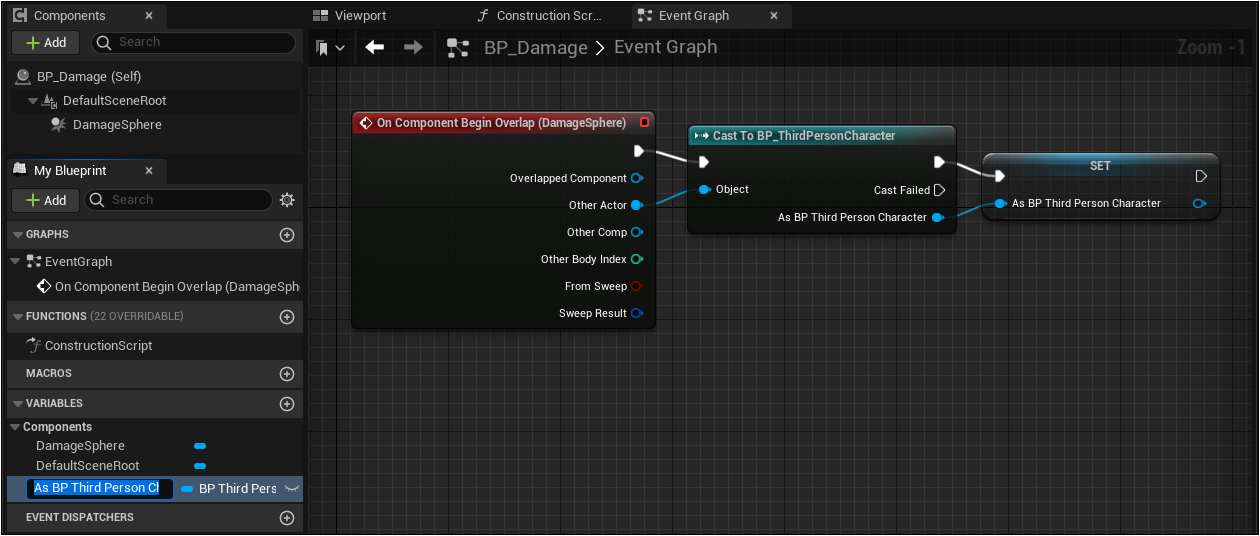Add a new event dispatcher with plus icon
The width and height of the screenshot is (1260, 536).
[287, 518]
